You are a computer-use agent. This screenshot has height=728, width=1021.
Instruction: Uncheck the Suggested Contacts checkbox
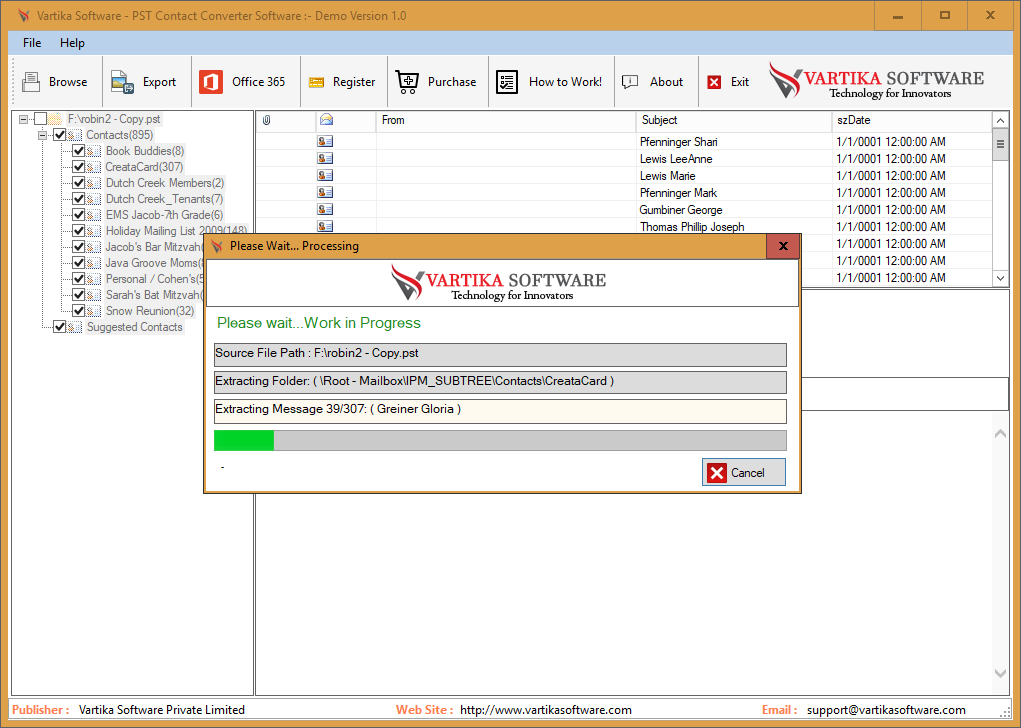coord(59,327)
